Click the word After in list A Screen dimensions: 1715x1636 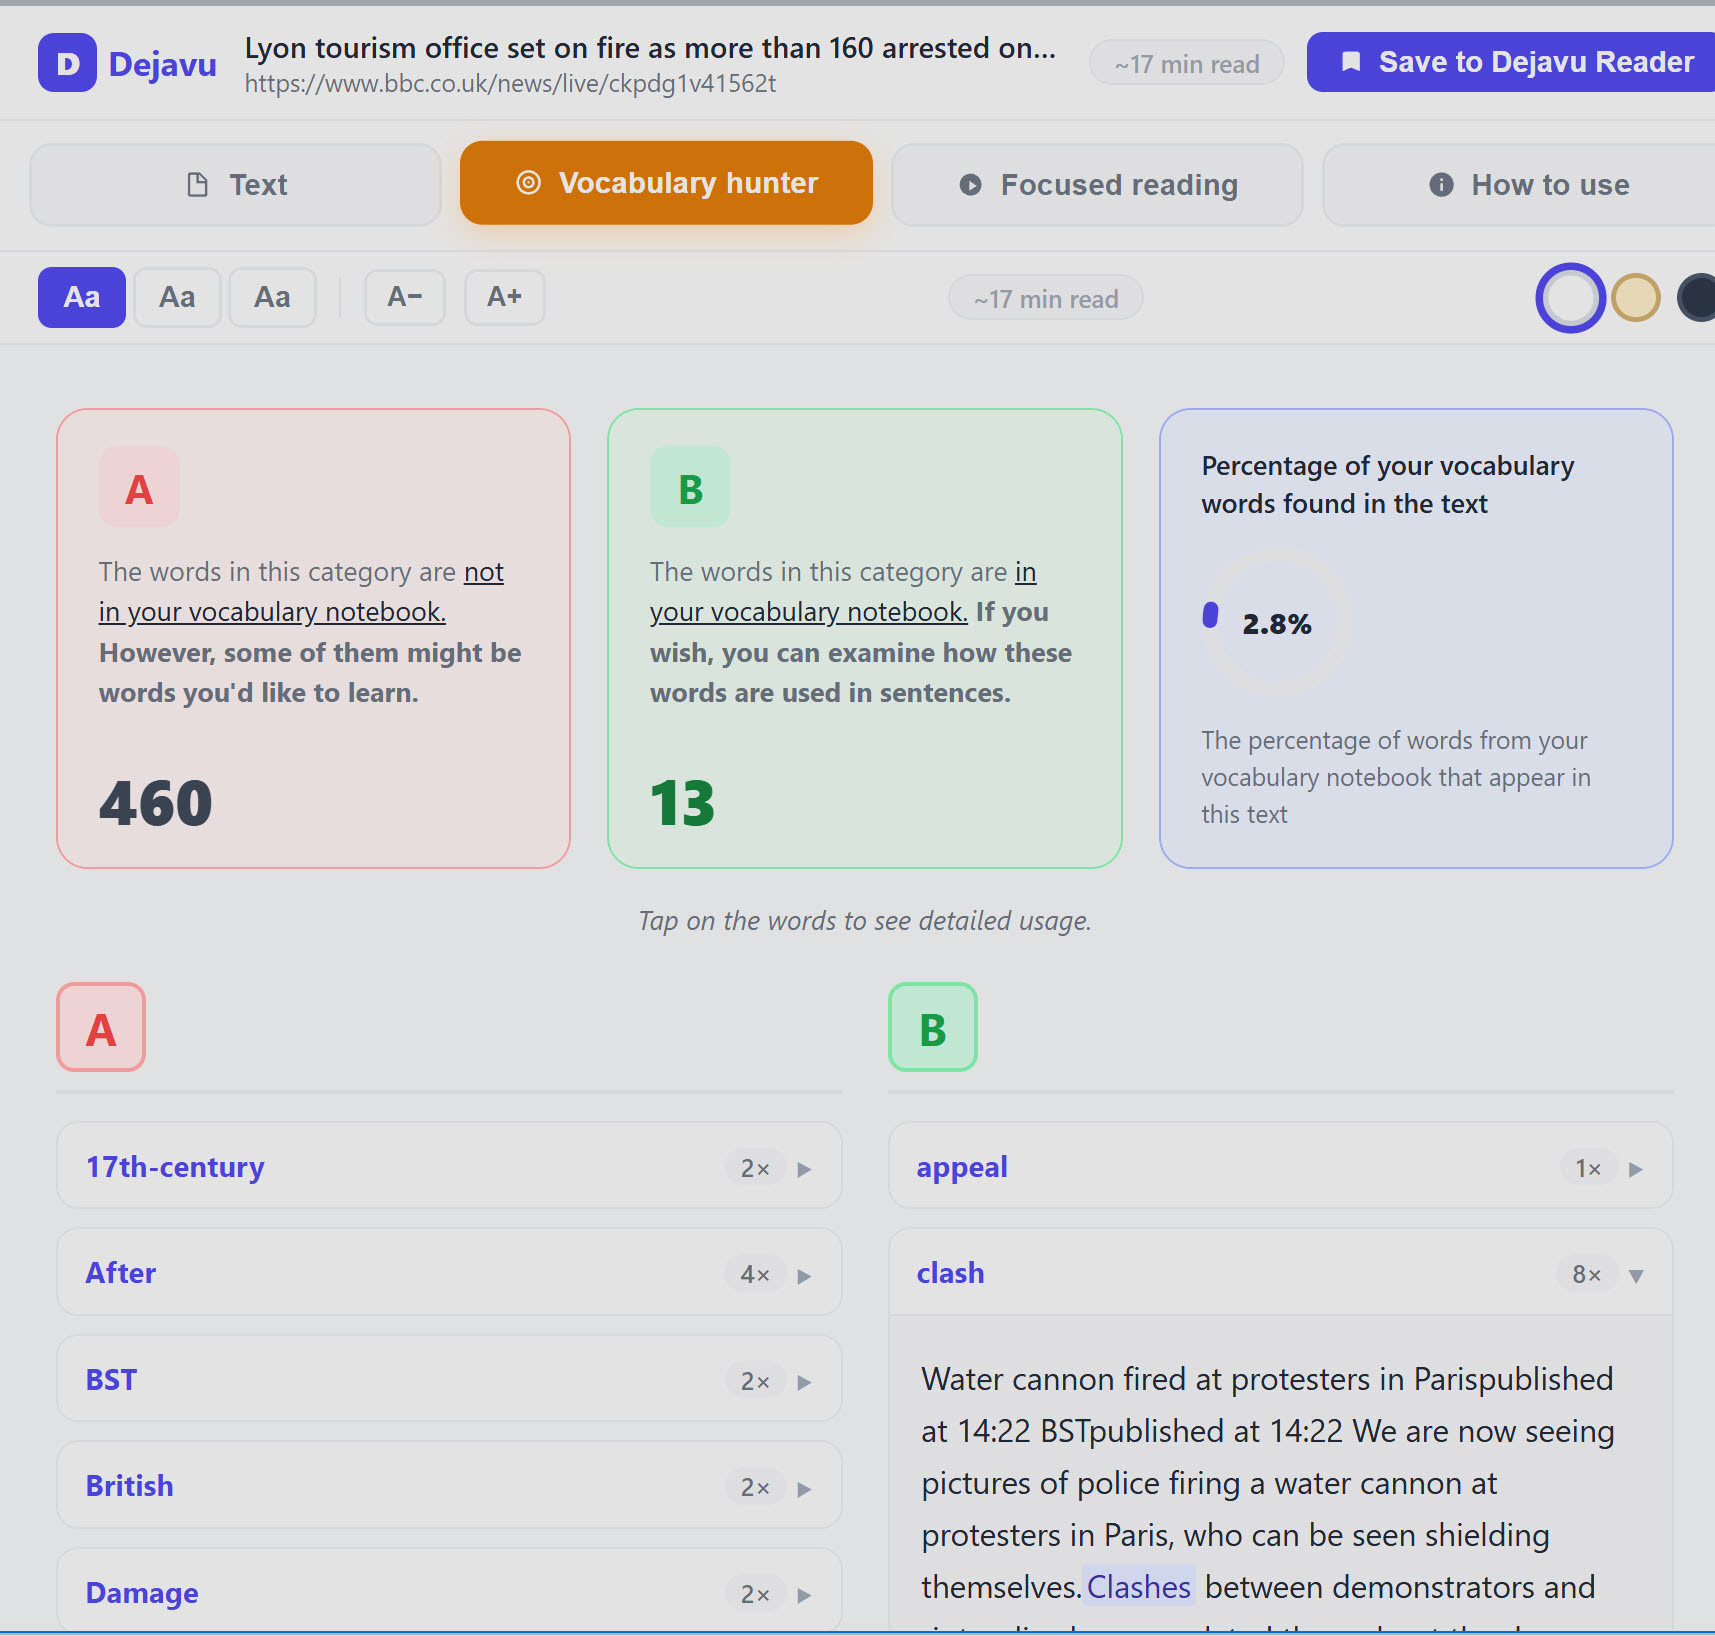coord(121,1273)
